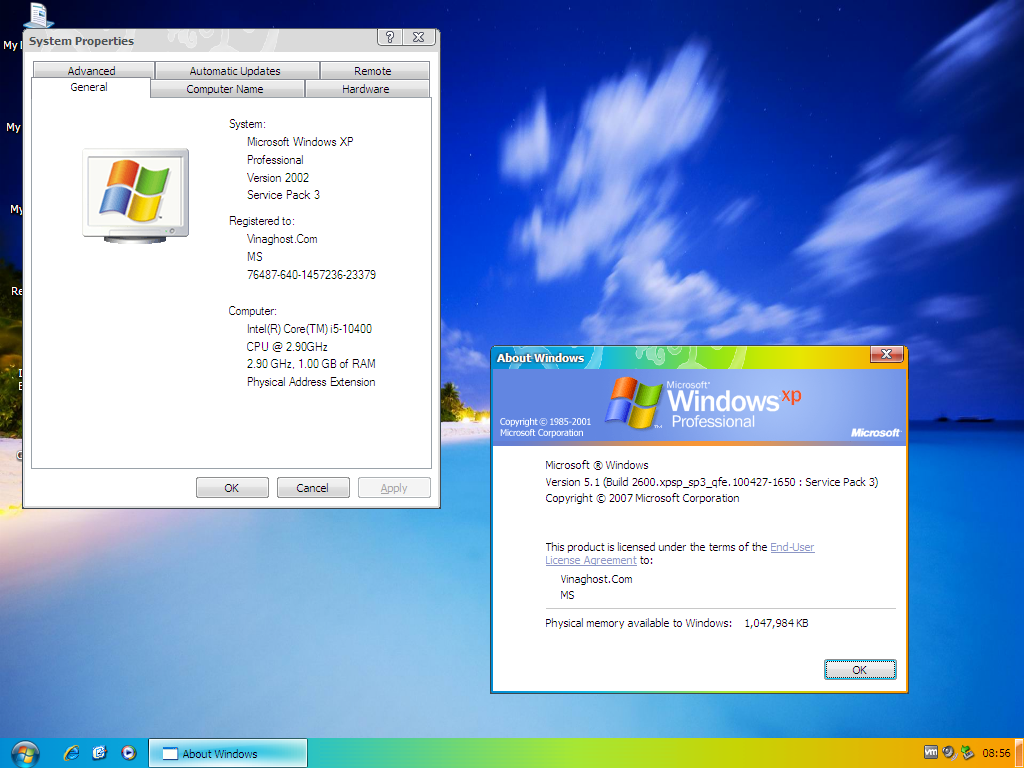This screenshot has height=768, width=1024.
Task: Click the About Windows title bar
Action: click(x=680, y=358)
